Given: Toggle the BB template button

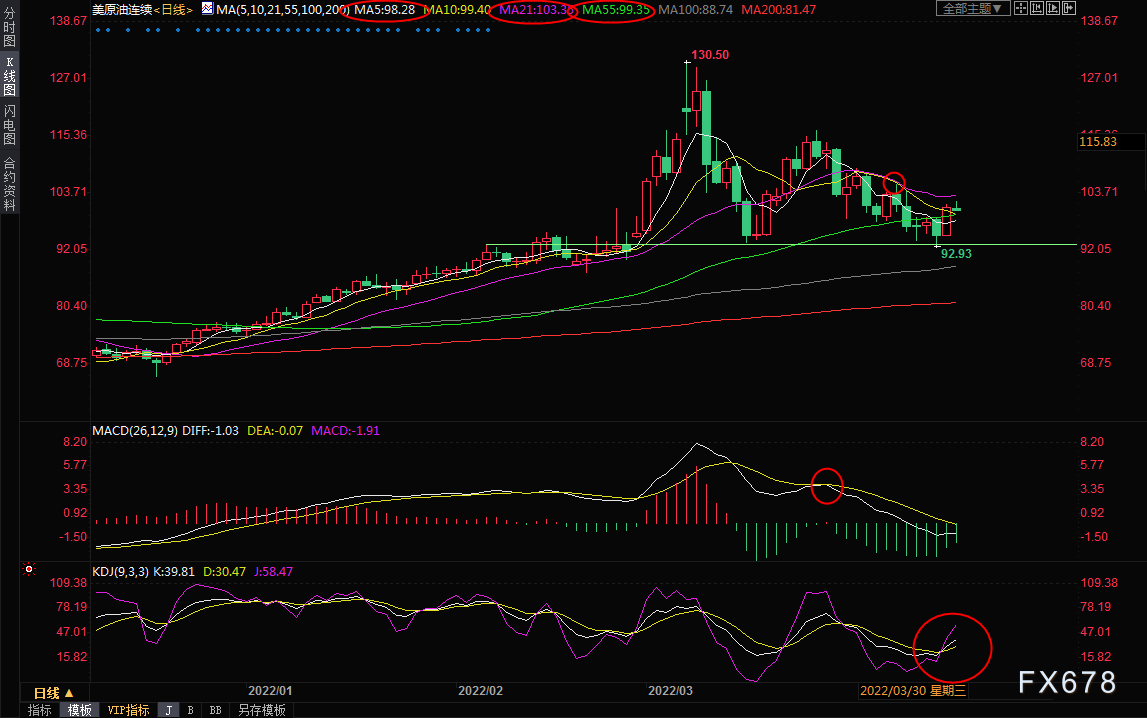Looking at the screenshot, I should (216, 710).
